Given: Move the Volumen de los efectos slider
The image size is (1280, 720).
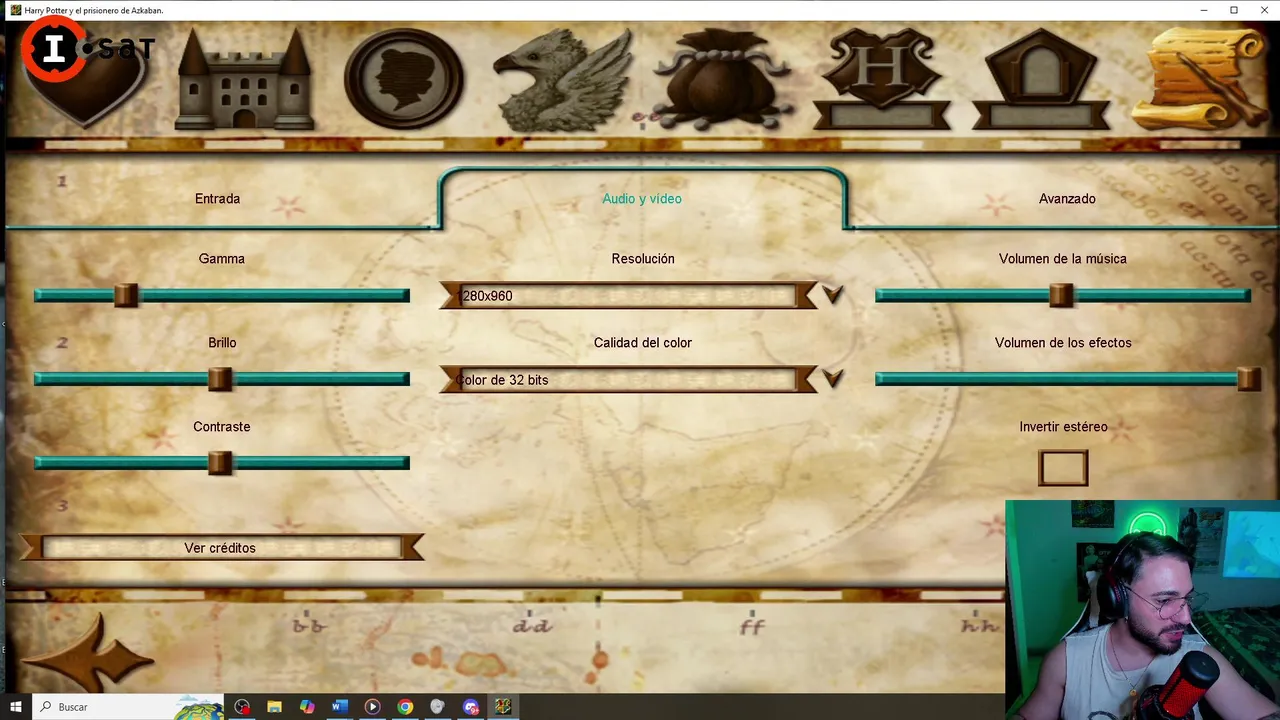Looking at the screenshot, I should [1249, 379].
